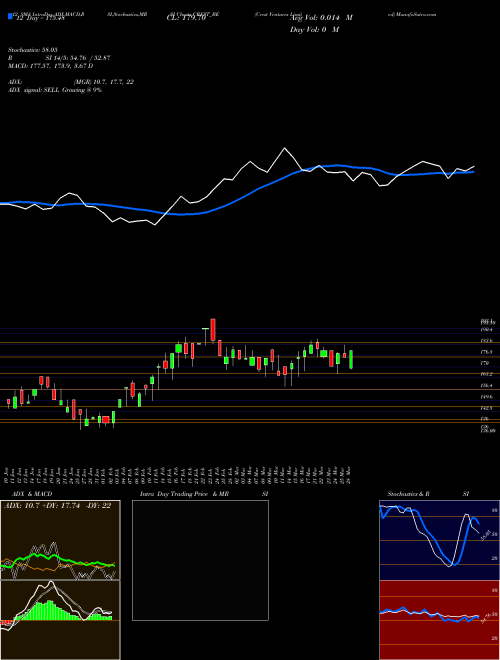Select 'Avg Vol: 0.014 M' text
Viewport: 500px width, 660px height.
point(321,18)
